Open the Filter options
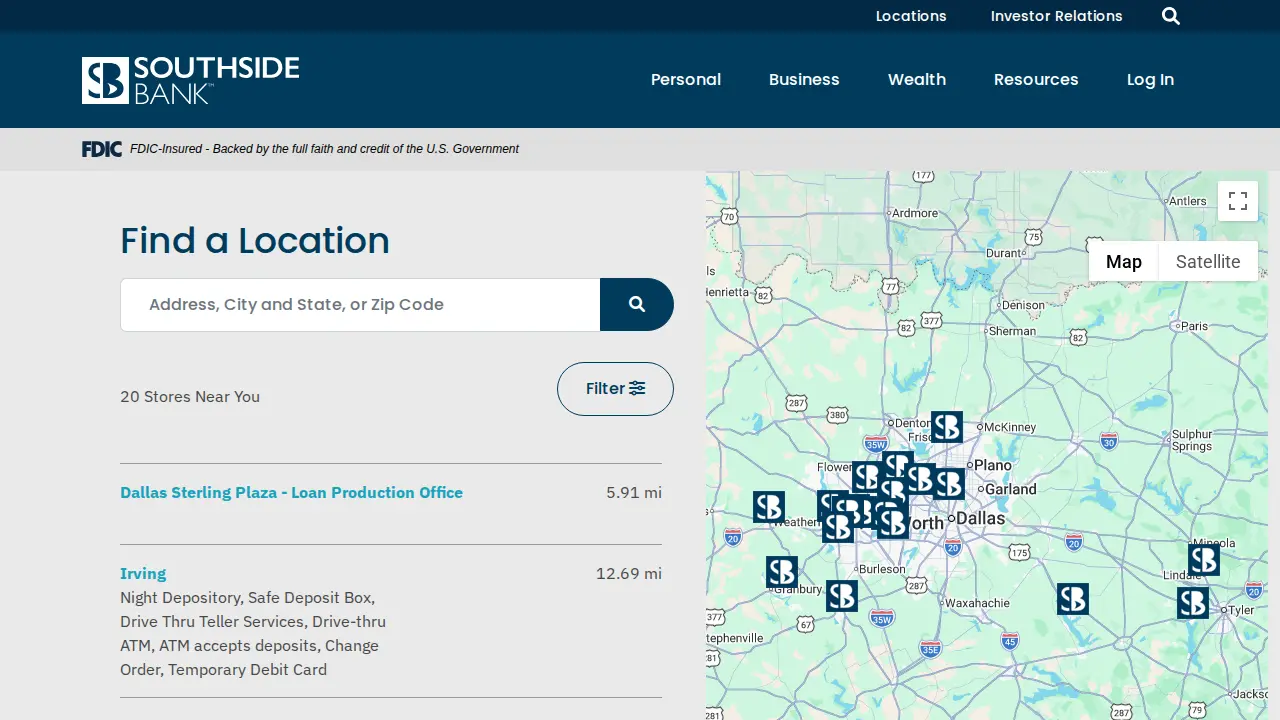This screenshot has height=720, width=1280. (x=615, y=389)
